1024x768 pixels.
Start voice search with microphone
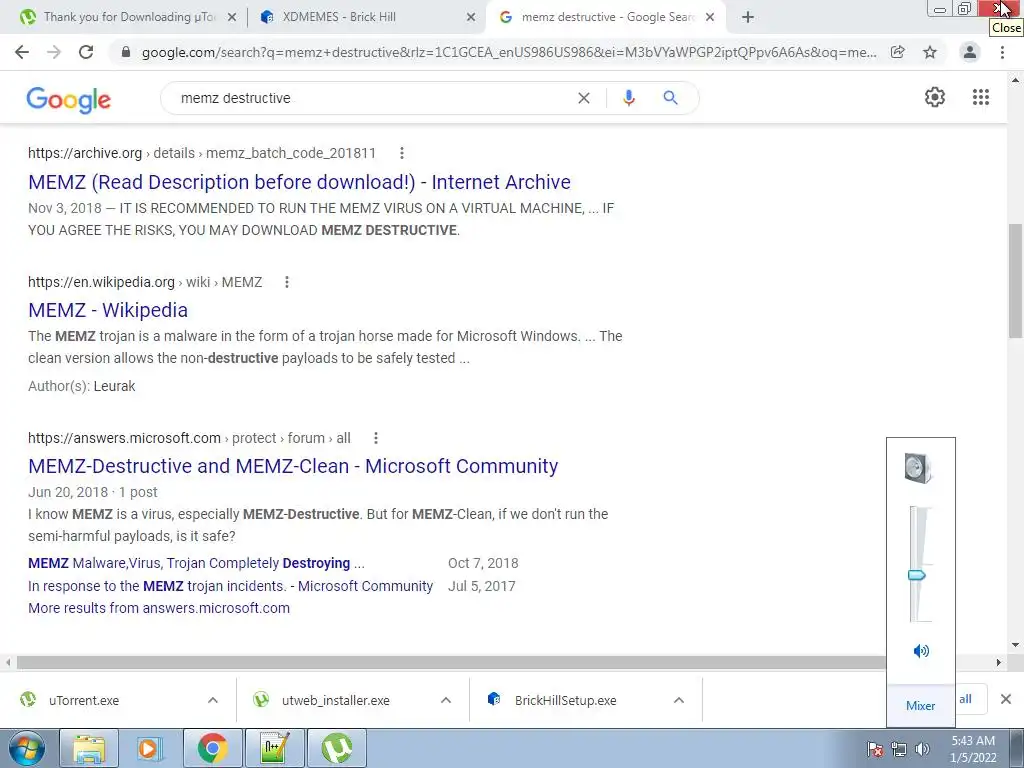click(x=628, y=98)
